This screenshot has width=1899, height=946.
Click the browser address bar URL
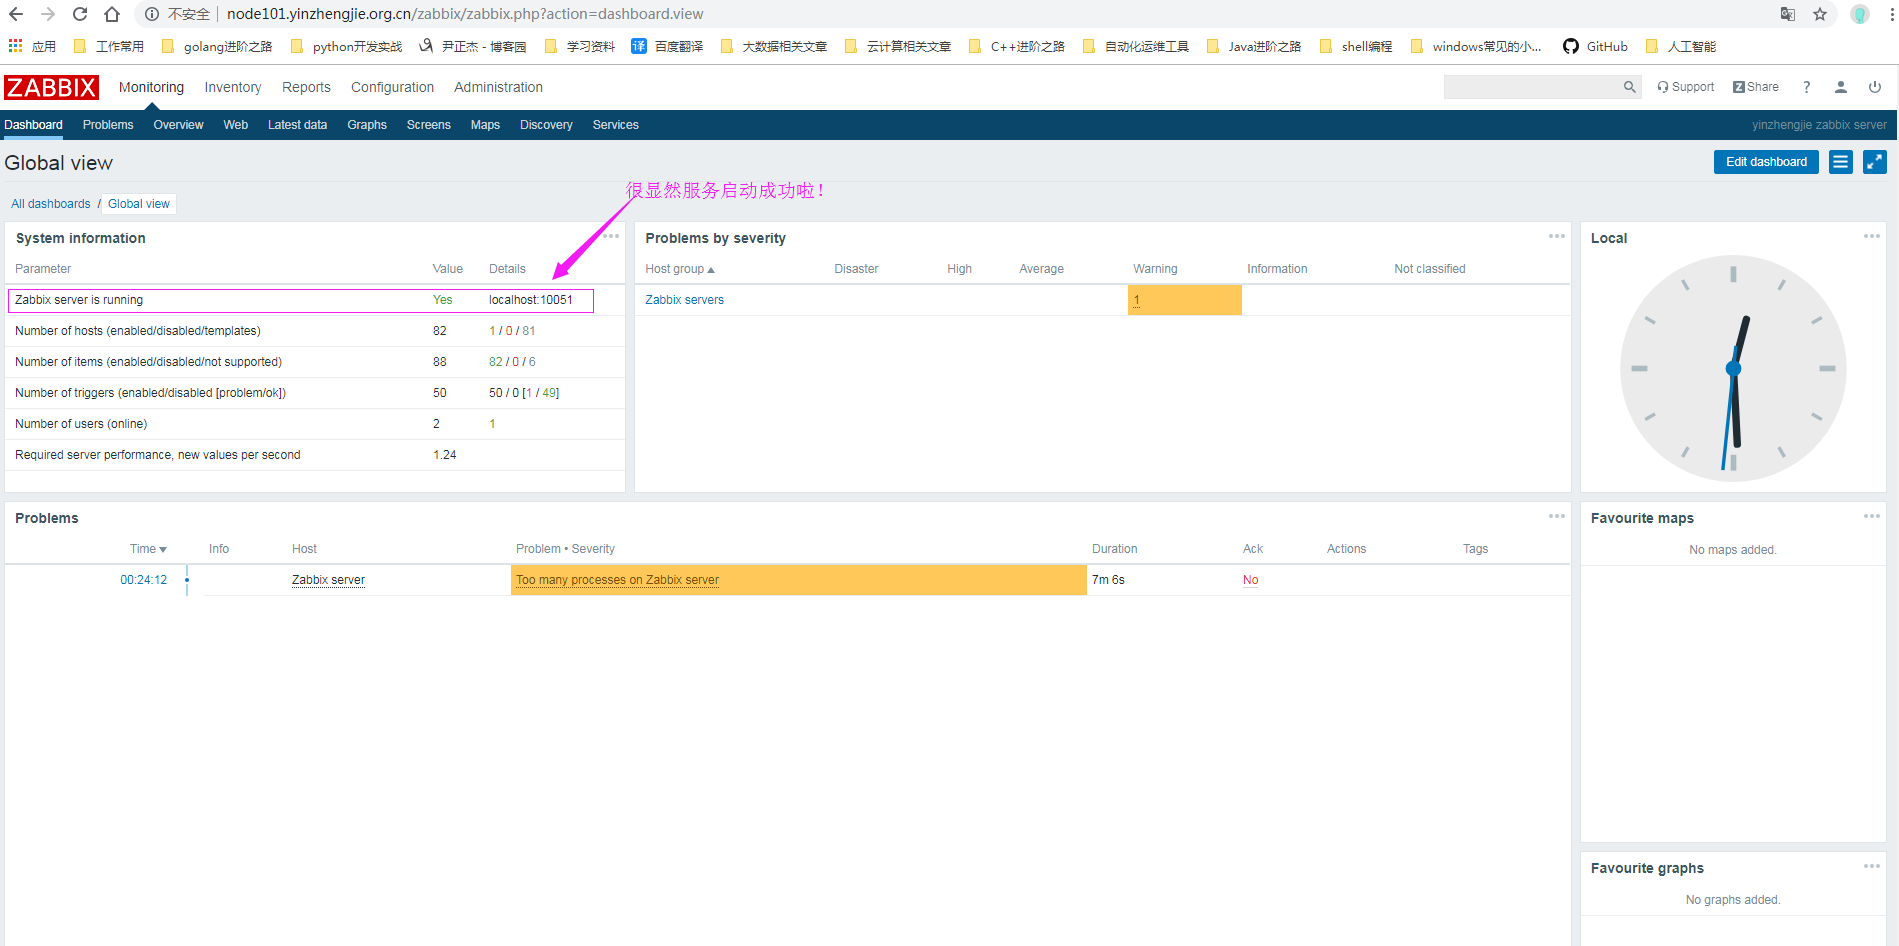(x=465, y=14)
